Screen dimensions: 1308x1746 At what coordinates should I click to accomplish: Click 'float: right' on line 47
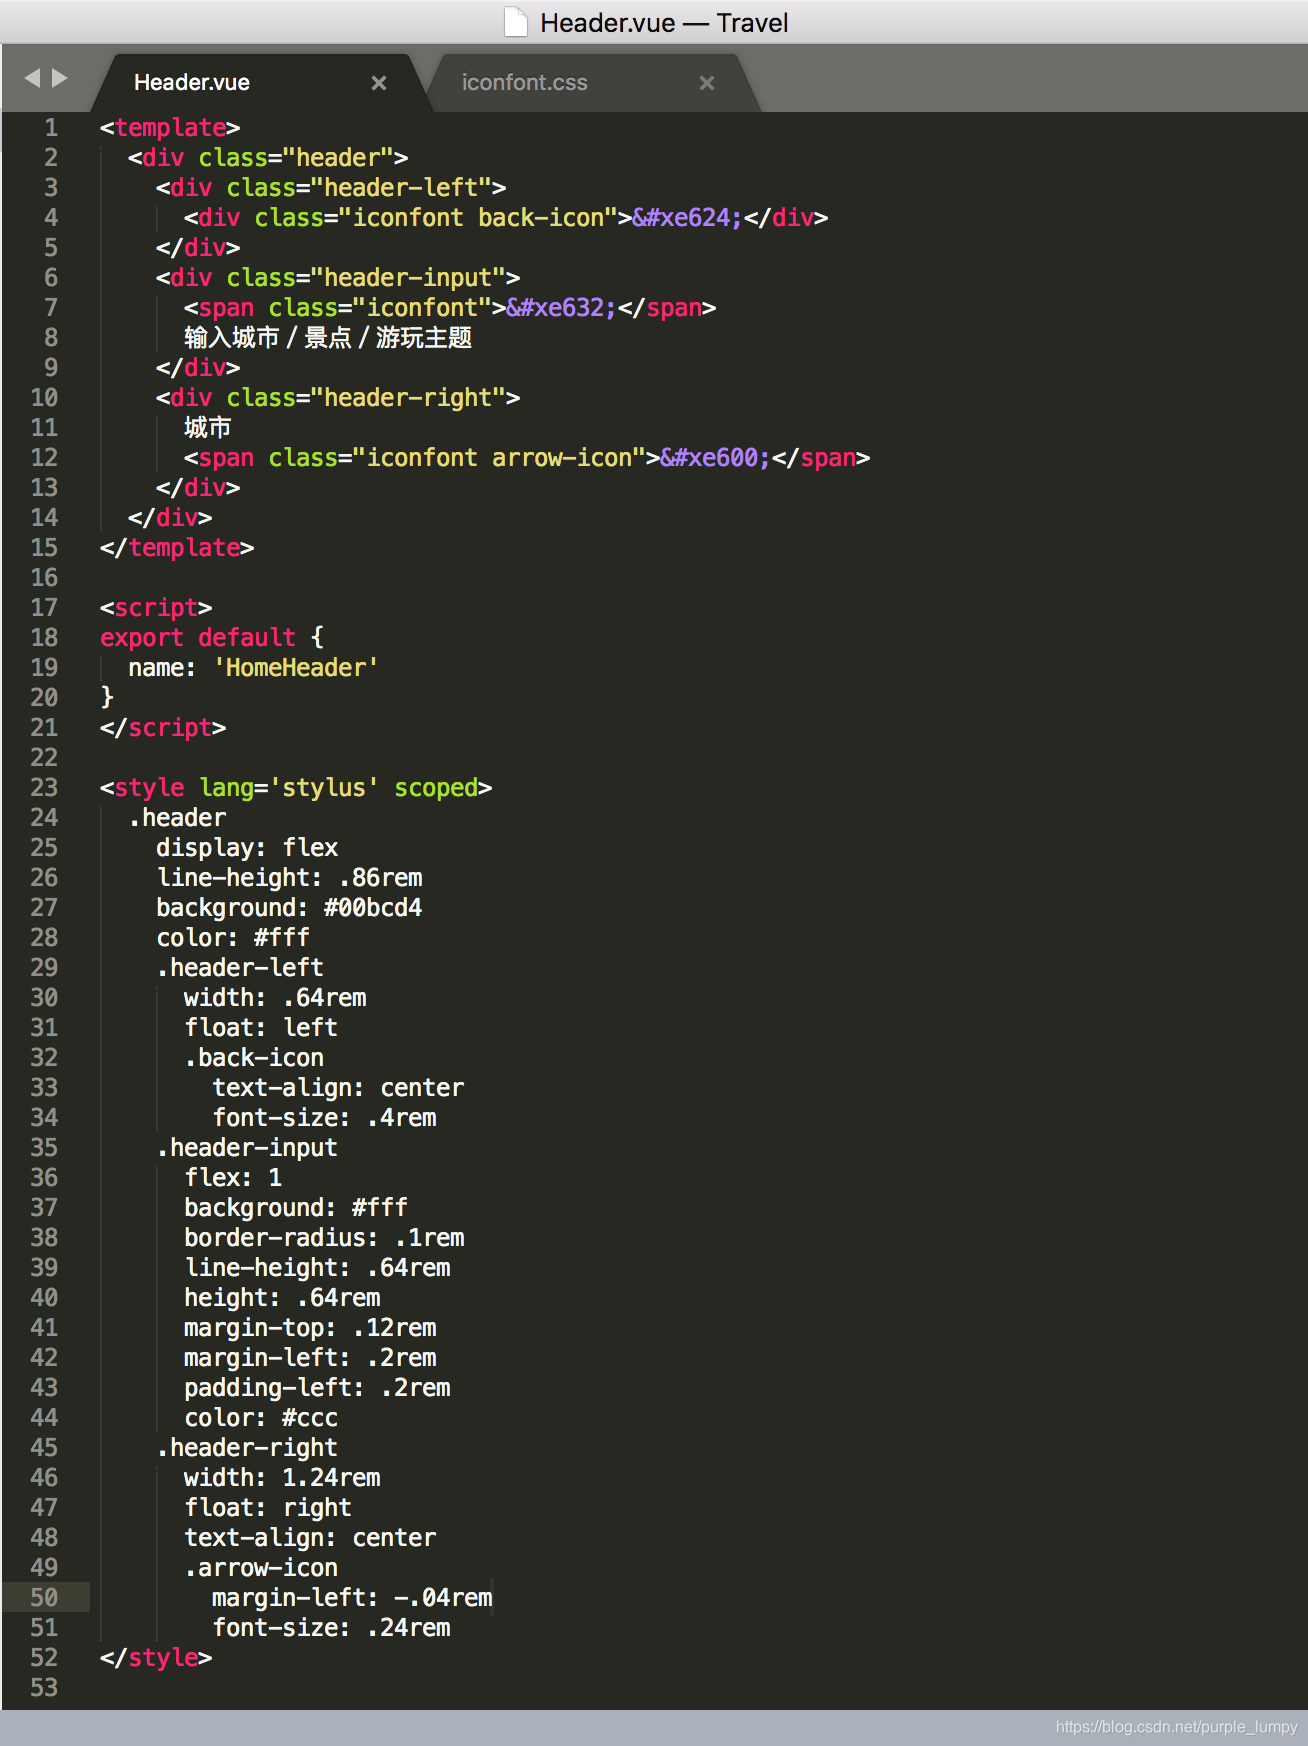click(268, 1508)
